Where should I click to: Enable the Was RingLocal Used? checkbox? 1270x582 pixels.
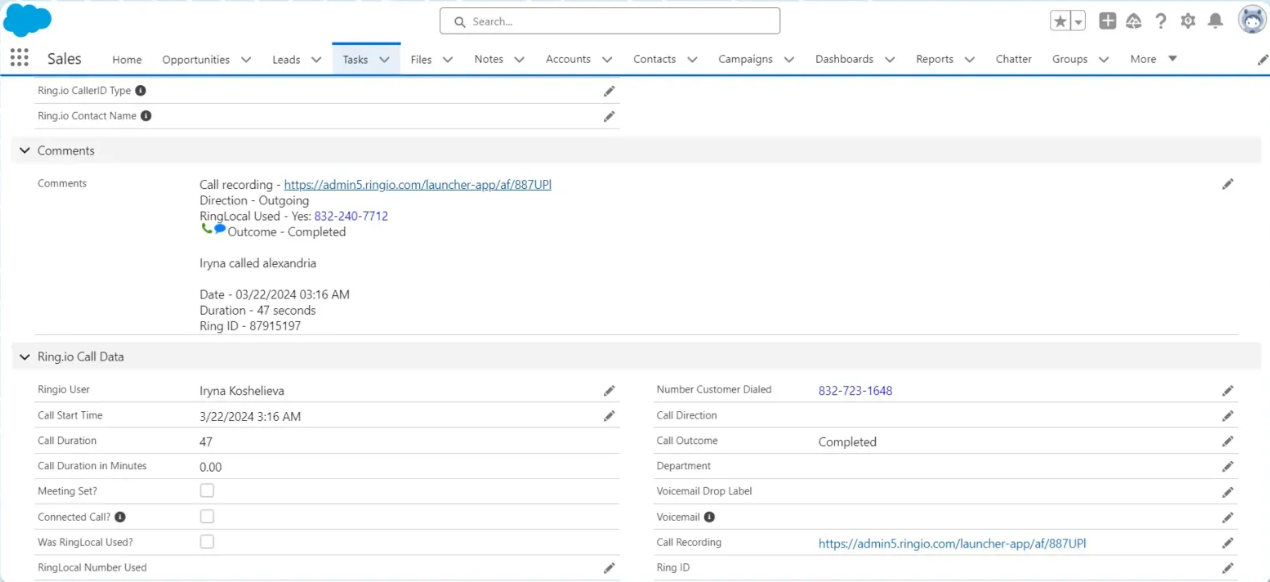pos(207,542)
